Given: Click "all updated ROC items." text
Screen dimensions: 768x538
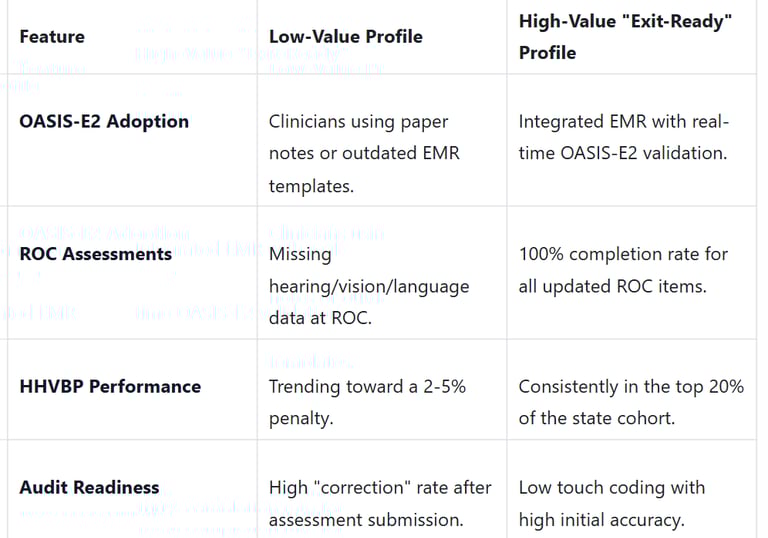Looking at the screenshot, I should pyautogui.click(x=612, y=286).
